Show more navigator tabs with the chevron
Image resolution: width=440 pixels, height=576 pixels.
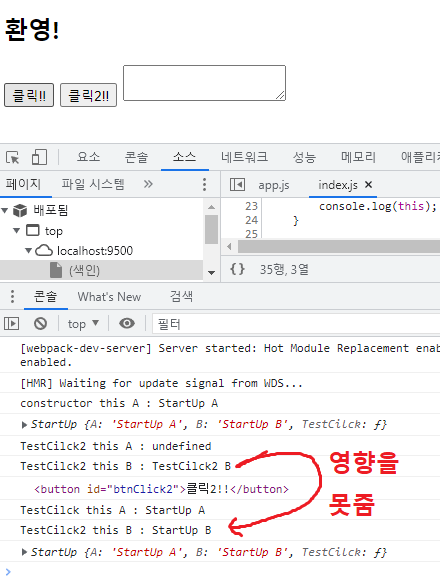point(148,184)
